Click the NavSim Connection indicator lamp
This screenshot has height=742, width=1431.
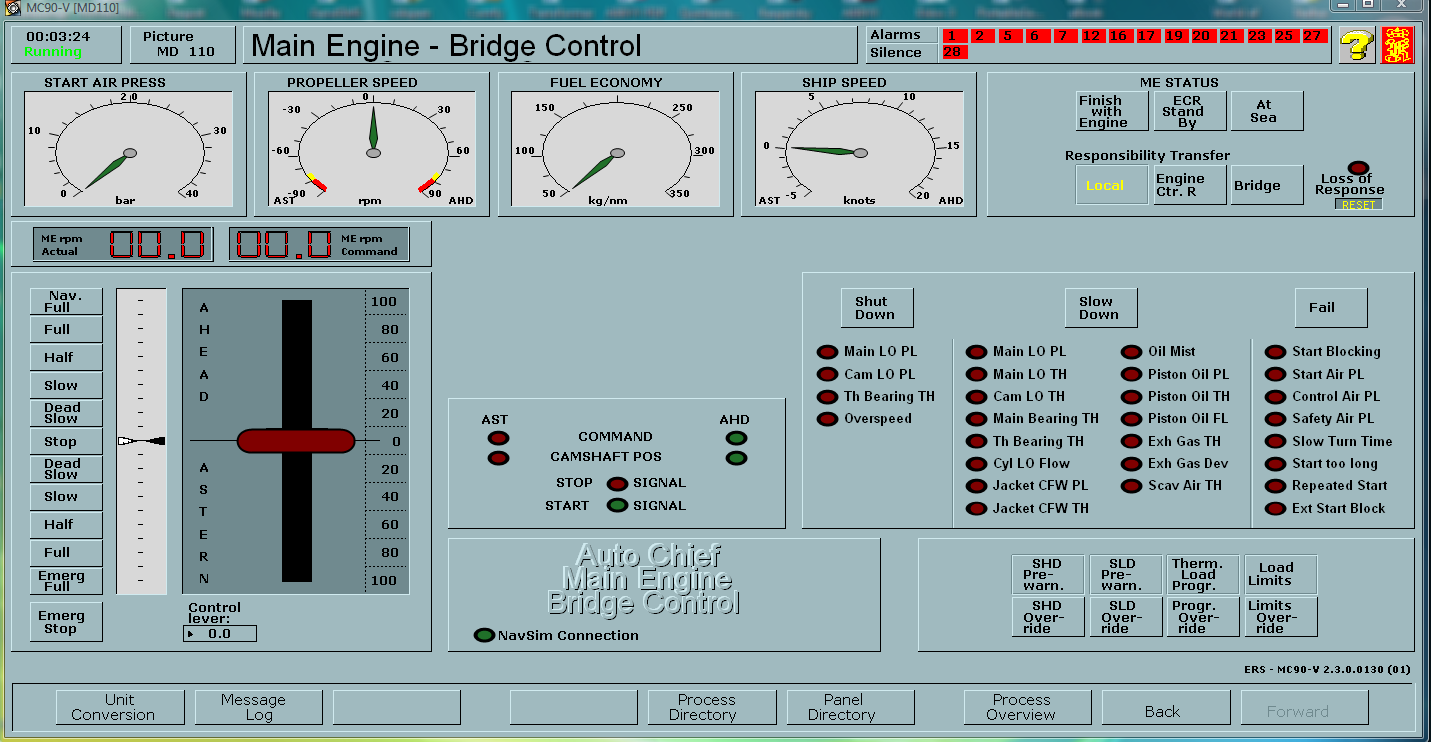click(x=484, y=635)
